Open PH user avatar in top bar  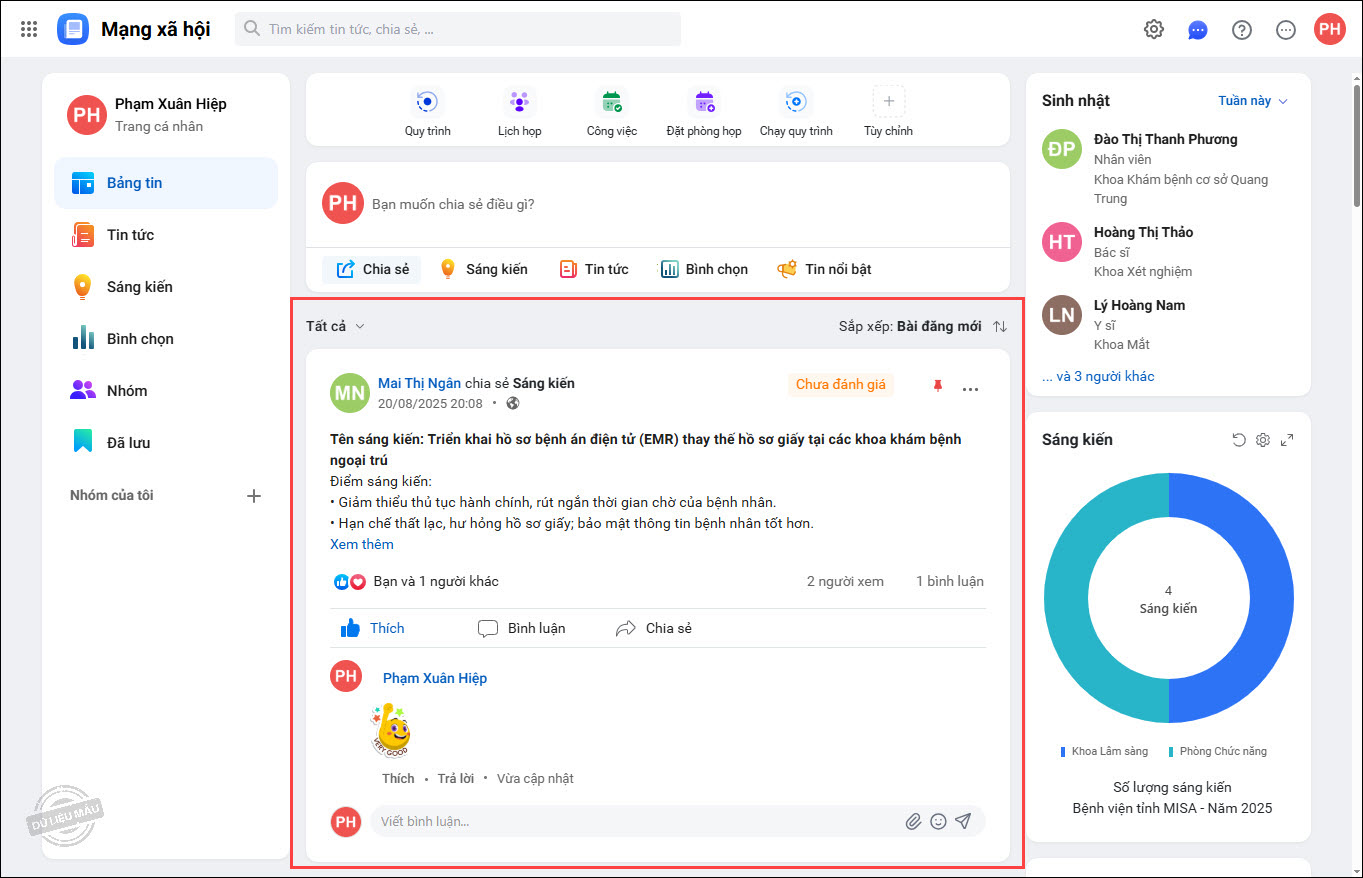tap(1330, 29)
